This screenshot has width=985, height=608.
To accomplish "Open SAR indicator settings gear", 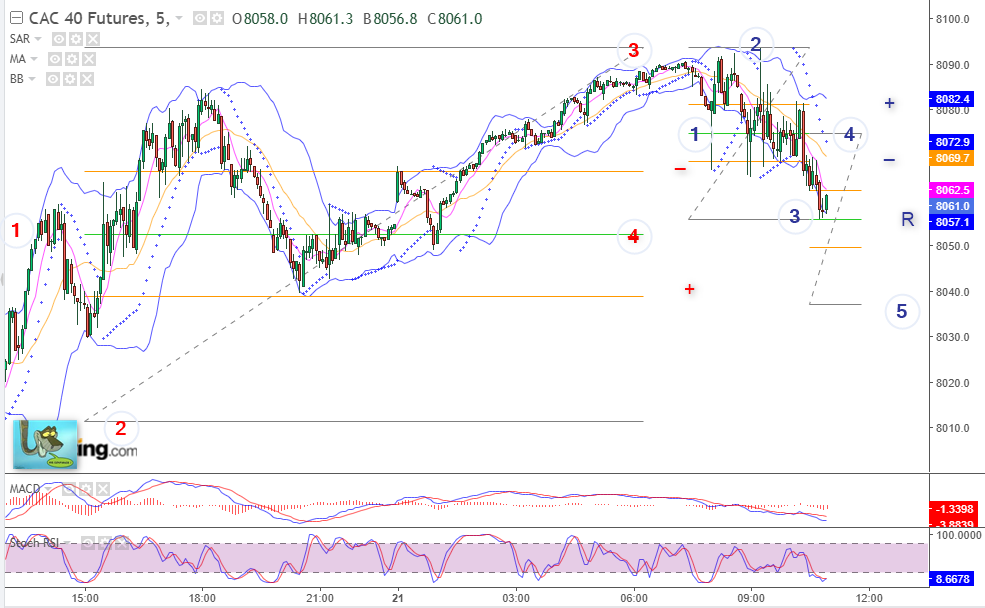I will 76,40.
